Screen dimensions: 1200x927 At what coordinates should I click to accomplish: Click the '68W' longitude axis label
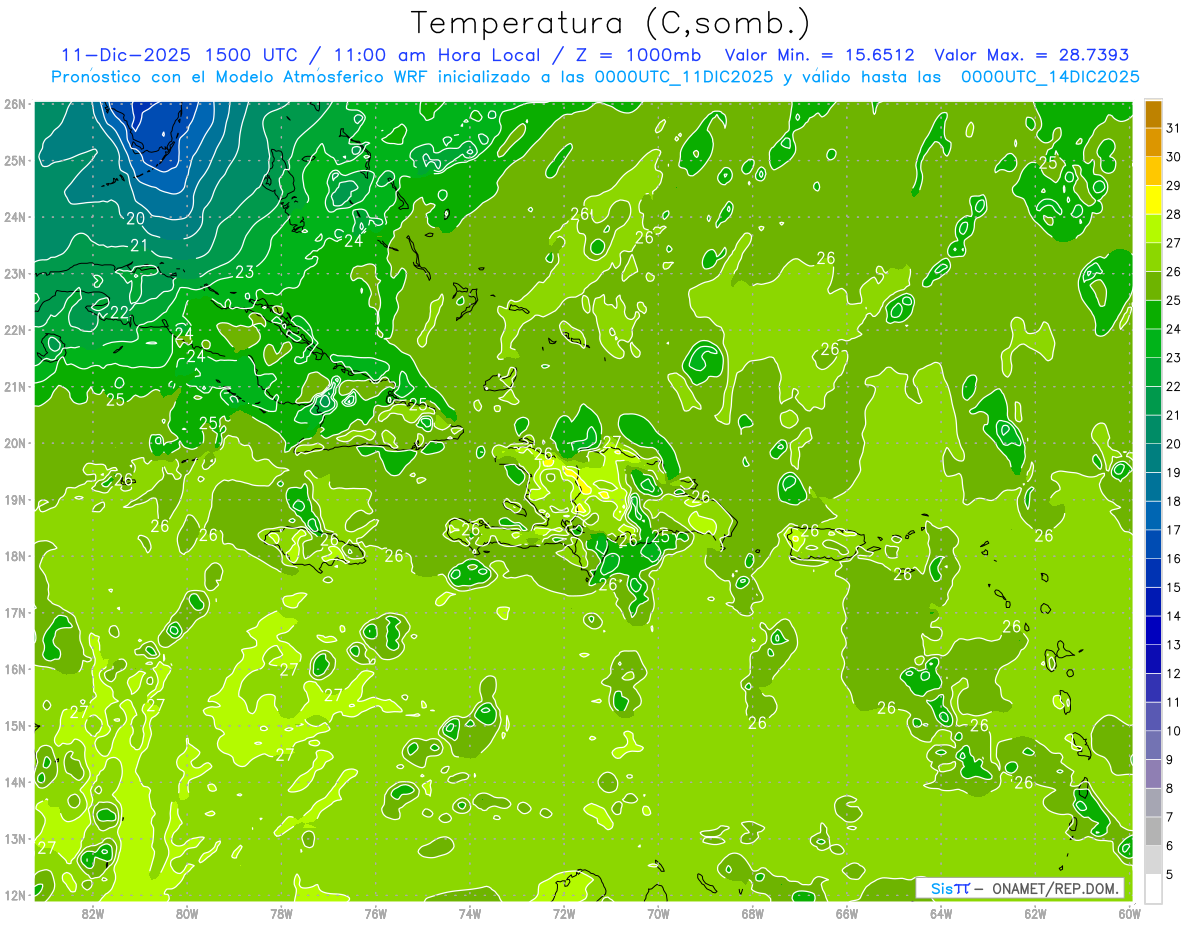click(x=752, y=913)
